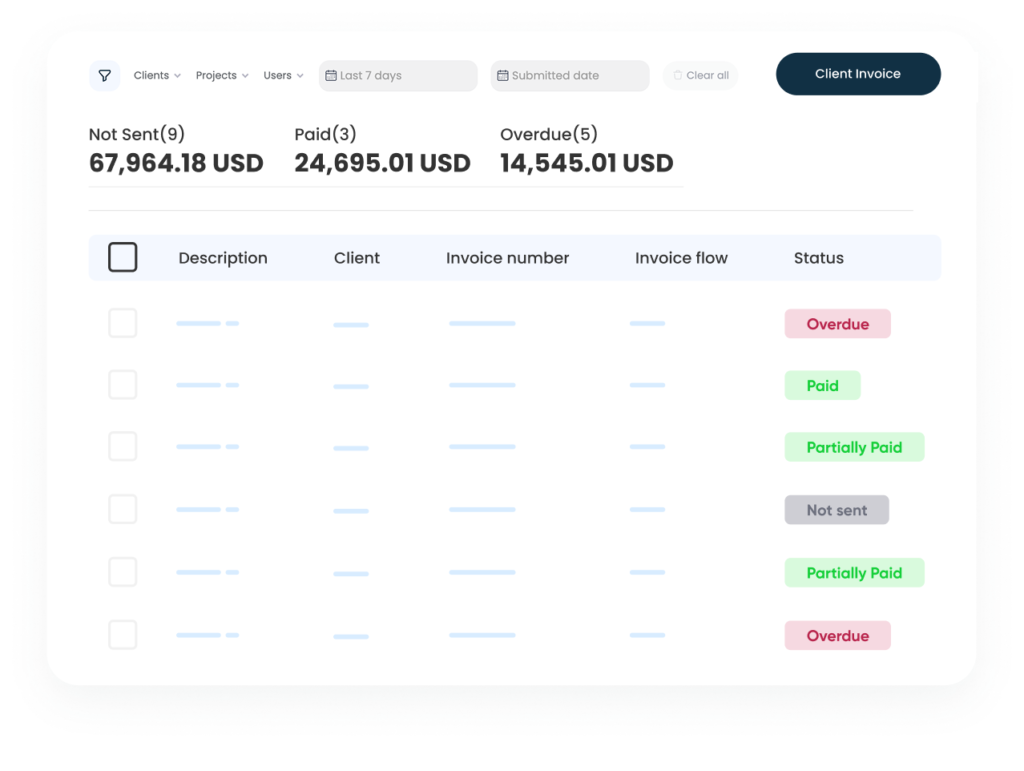
Task: Click the Submitted date input field
Action: (570, 76)
